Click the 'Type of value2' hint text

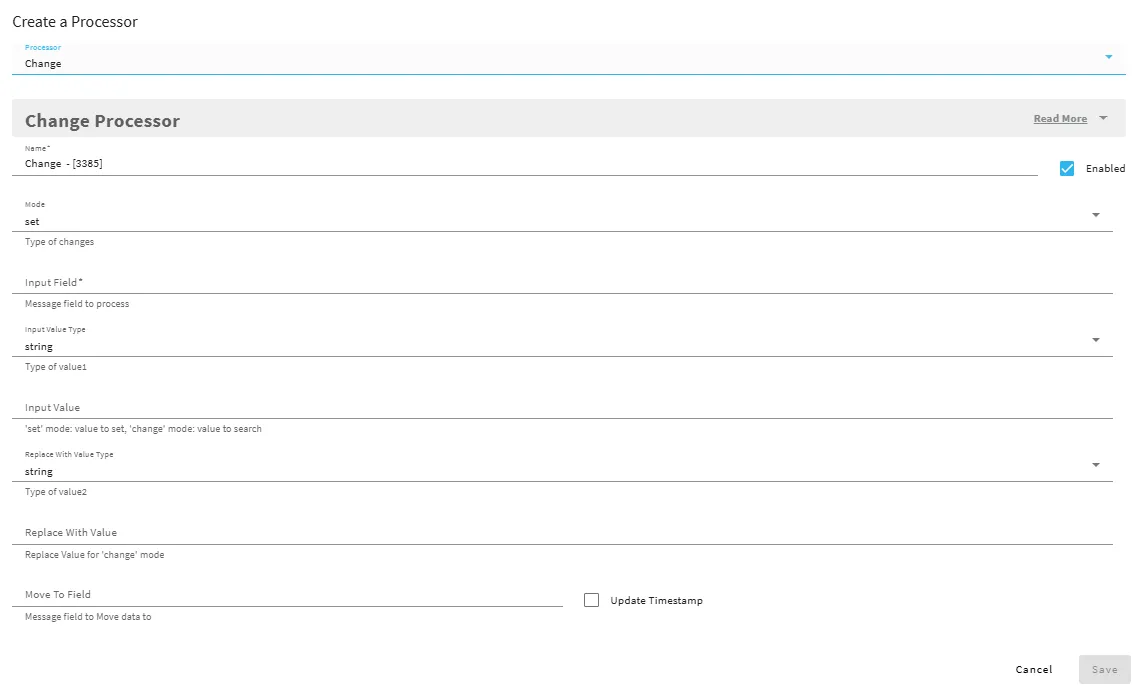click(x=56, y=492)
